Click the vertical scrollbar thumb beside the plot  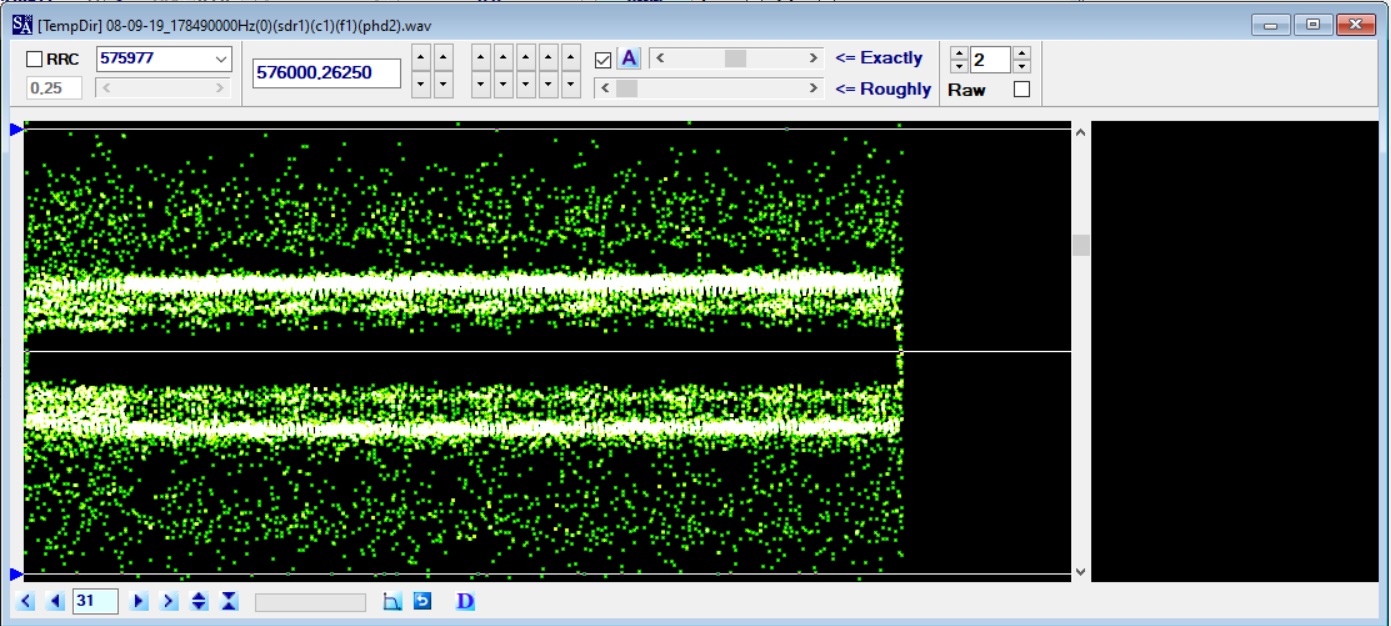coord(1080,245)
